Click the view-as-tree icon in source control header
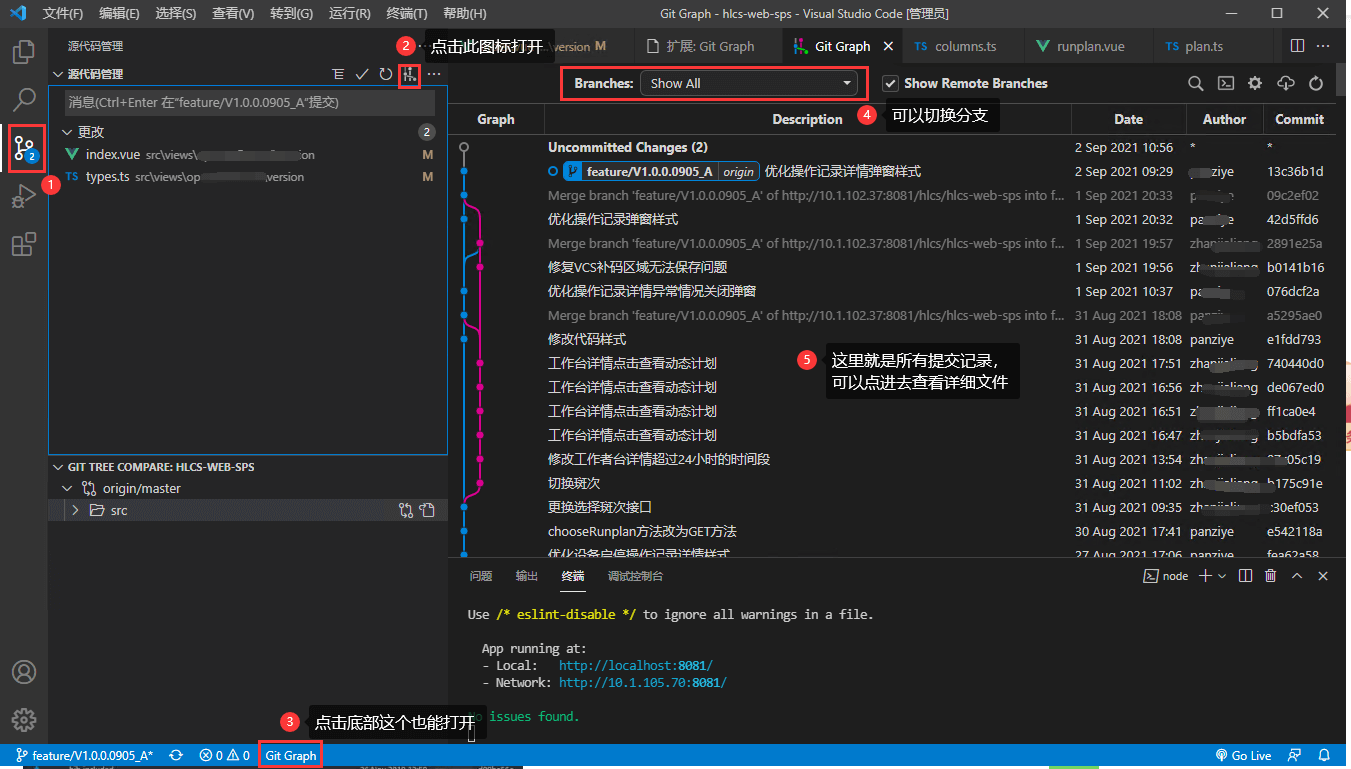1351x769 pixels. pyautogui.click(x=338, y=74)
